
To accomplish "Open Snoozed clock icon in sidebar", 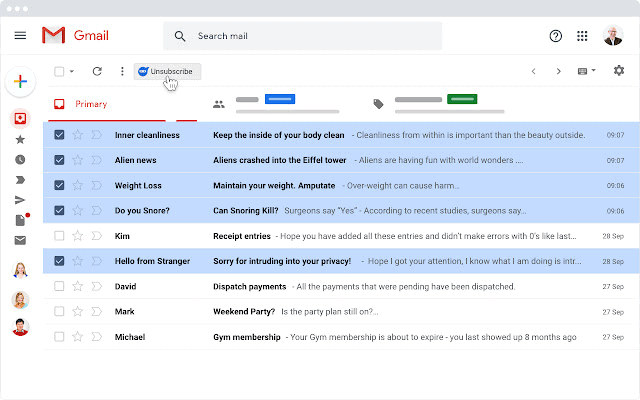I will point(20,160).
